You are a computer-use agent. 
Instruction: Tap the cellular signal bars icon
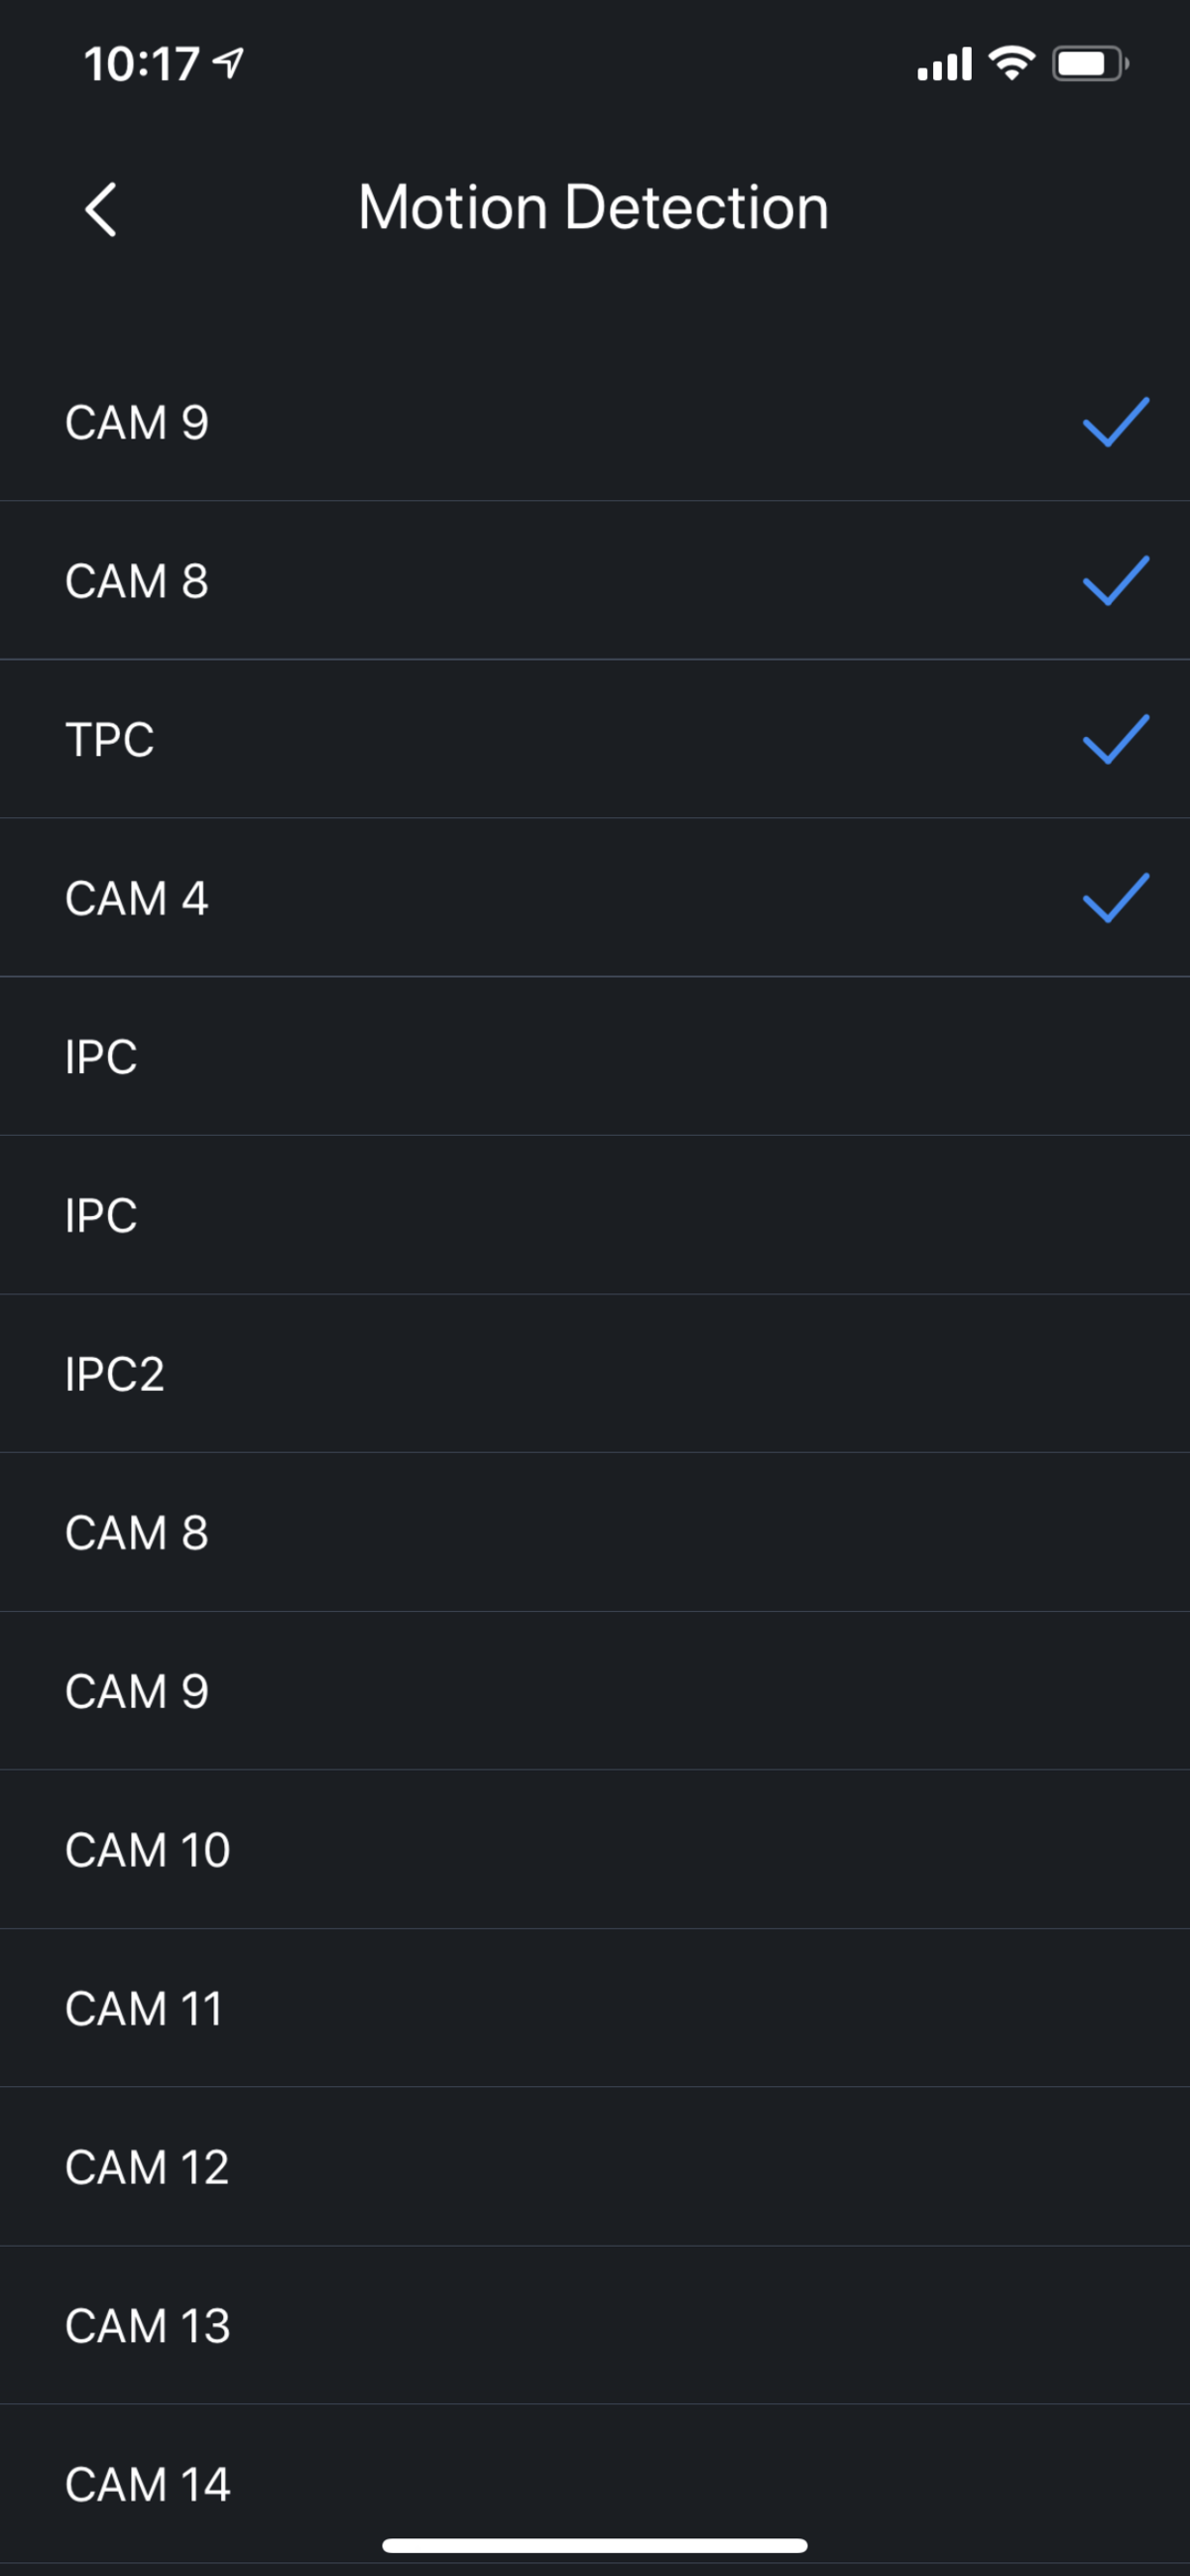pos(944,64)
